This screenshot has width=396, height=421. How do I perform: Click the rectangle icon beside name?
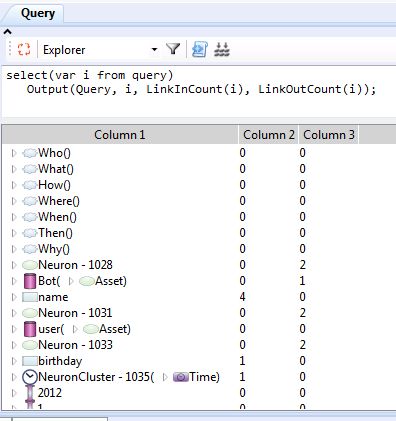(x=30, y=297)
